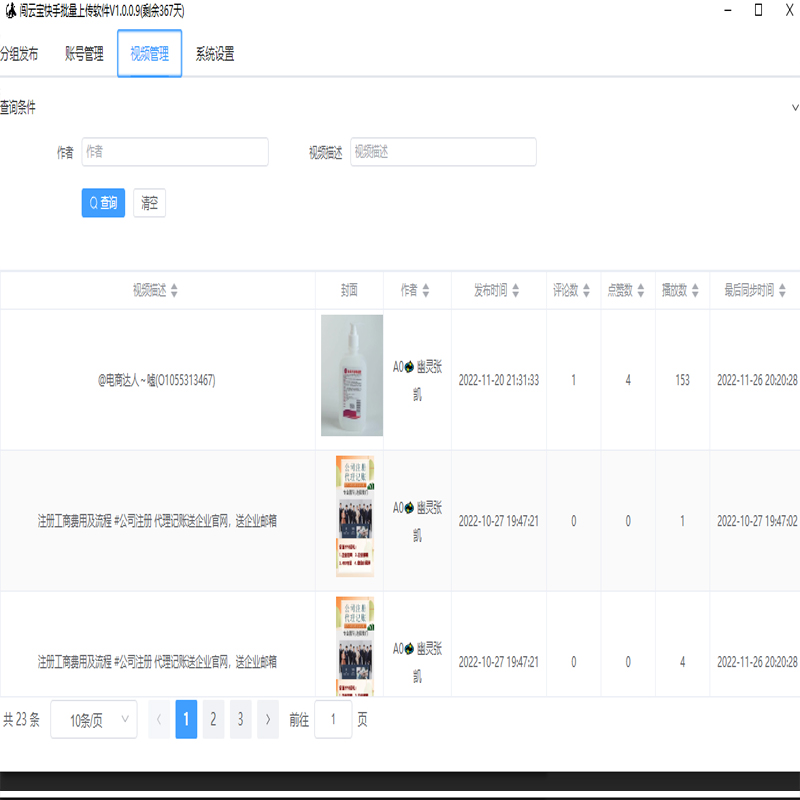Screen dimensions: 800x800
Task: Go to page 2
Action: coord(213,719)
